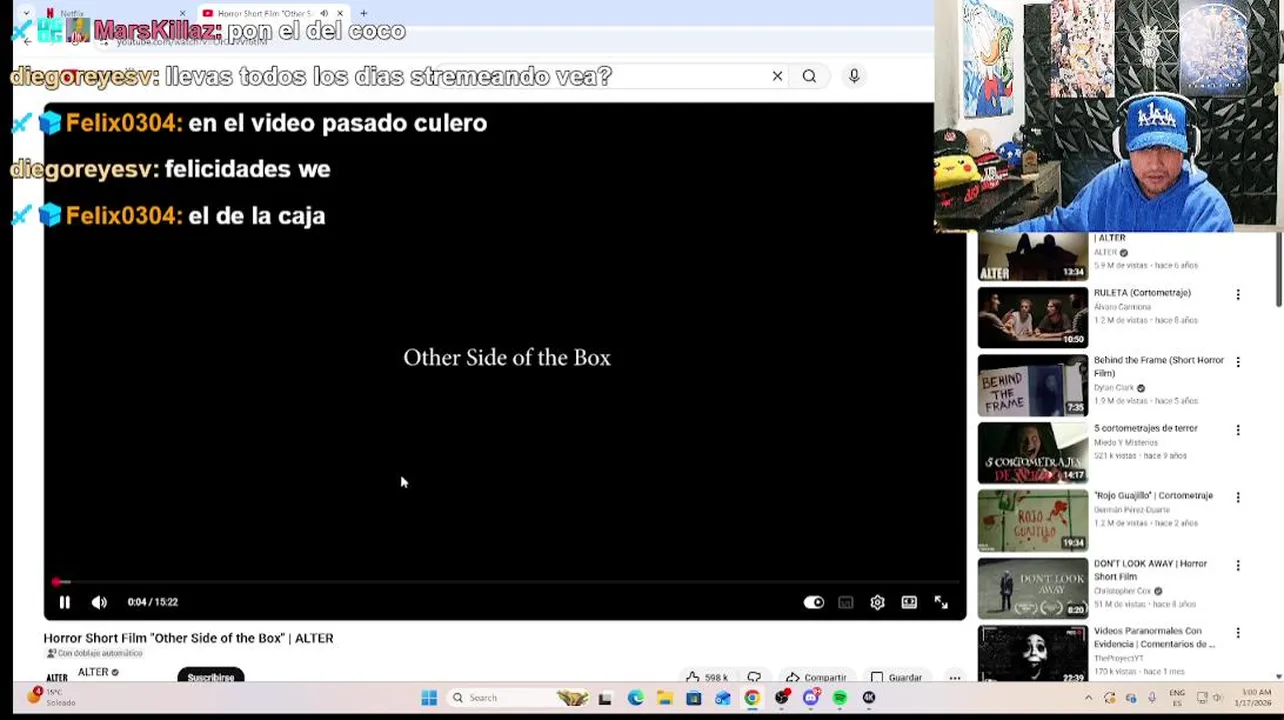Open 5 cortometrajes de terror thumbnail
This screenshot has width=1284, height=720.
[1033, 453]
